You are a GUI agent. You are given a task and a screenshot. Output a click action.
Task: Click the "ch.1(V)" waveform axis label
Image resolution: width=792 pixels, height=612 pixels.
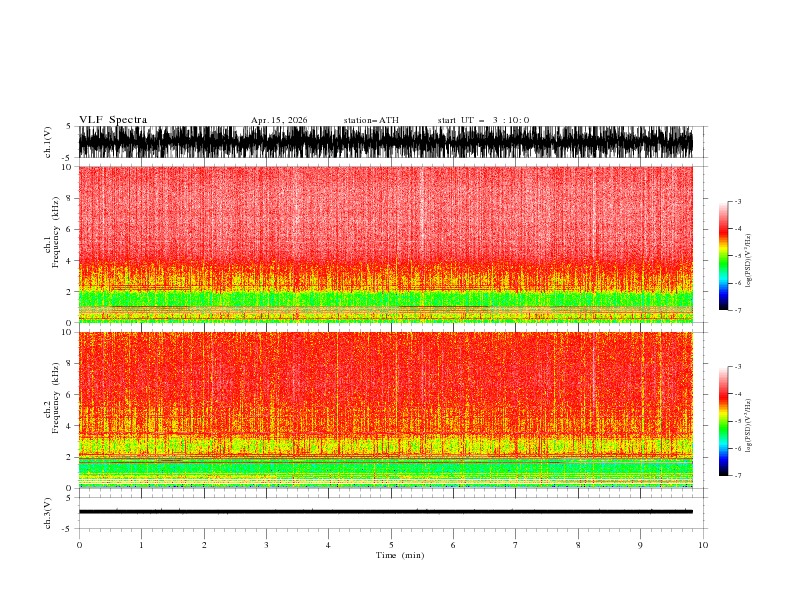48,142
